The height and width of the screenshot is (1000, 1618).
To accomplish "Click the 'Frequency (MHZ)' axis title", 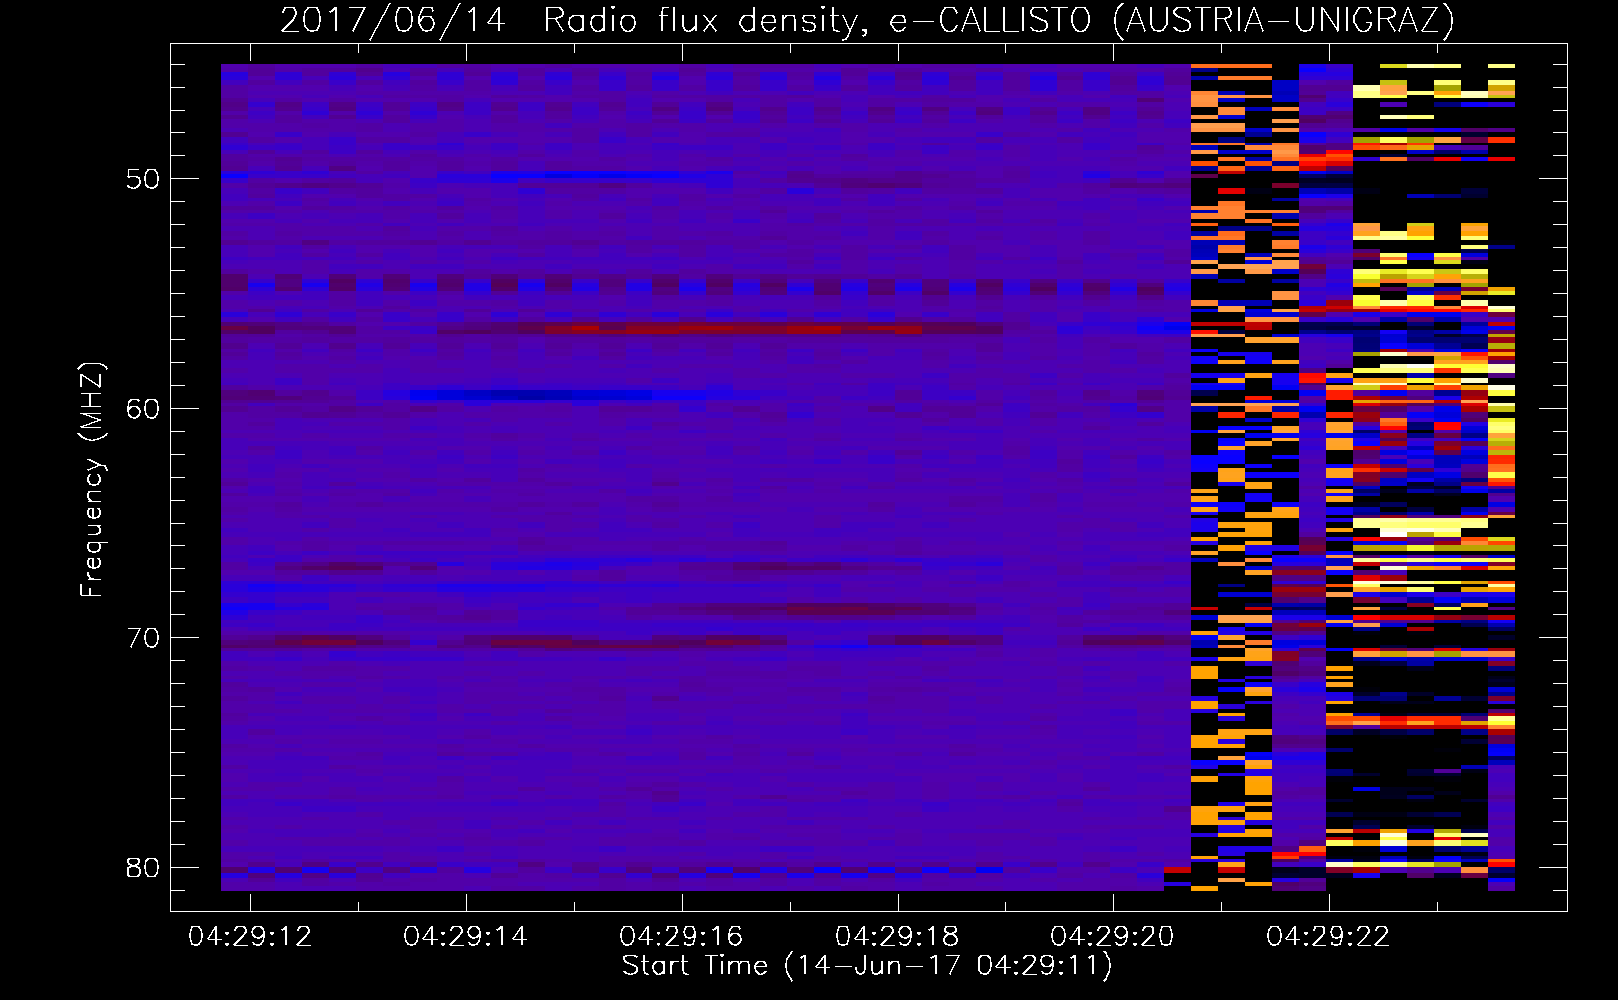I will (x=92, y=479).
